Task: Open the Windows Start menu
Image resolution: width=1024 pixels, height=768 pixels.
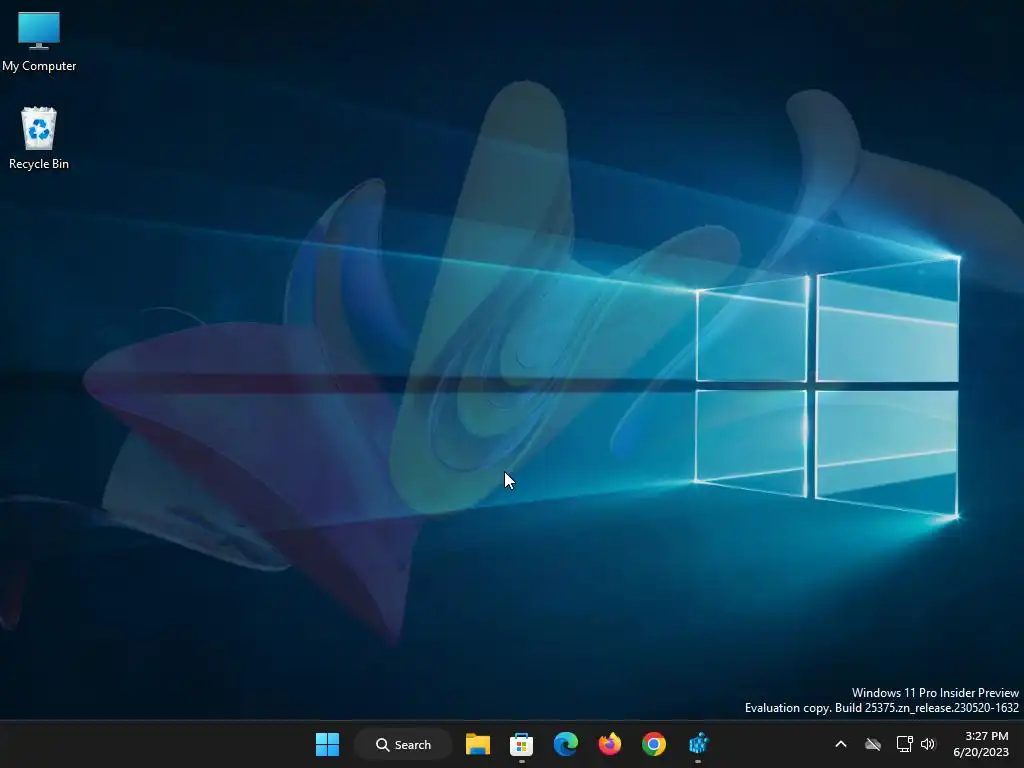Action: point(327,744)
